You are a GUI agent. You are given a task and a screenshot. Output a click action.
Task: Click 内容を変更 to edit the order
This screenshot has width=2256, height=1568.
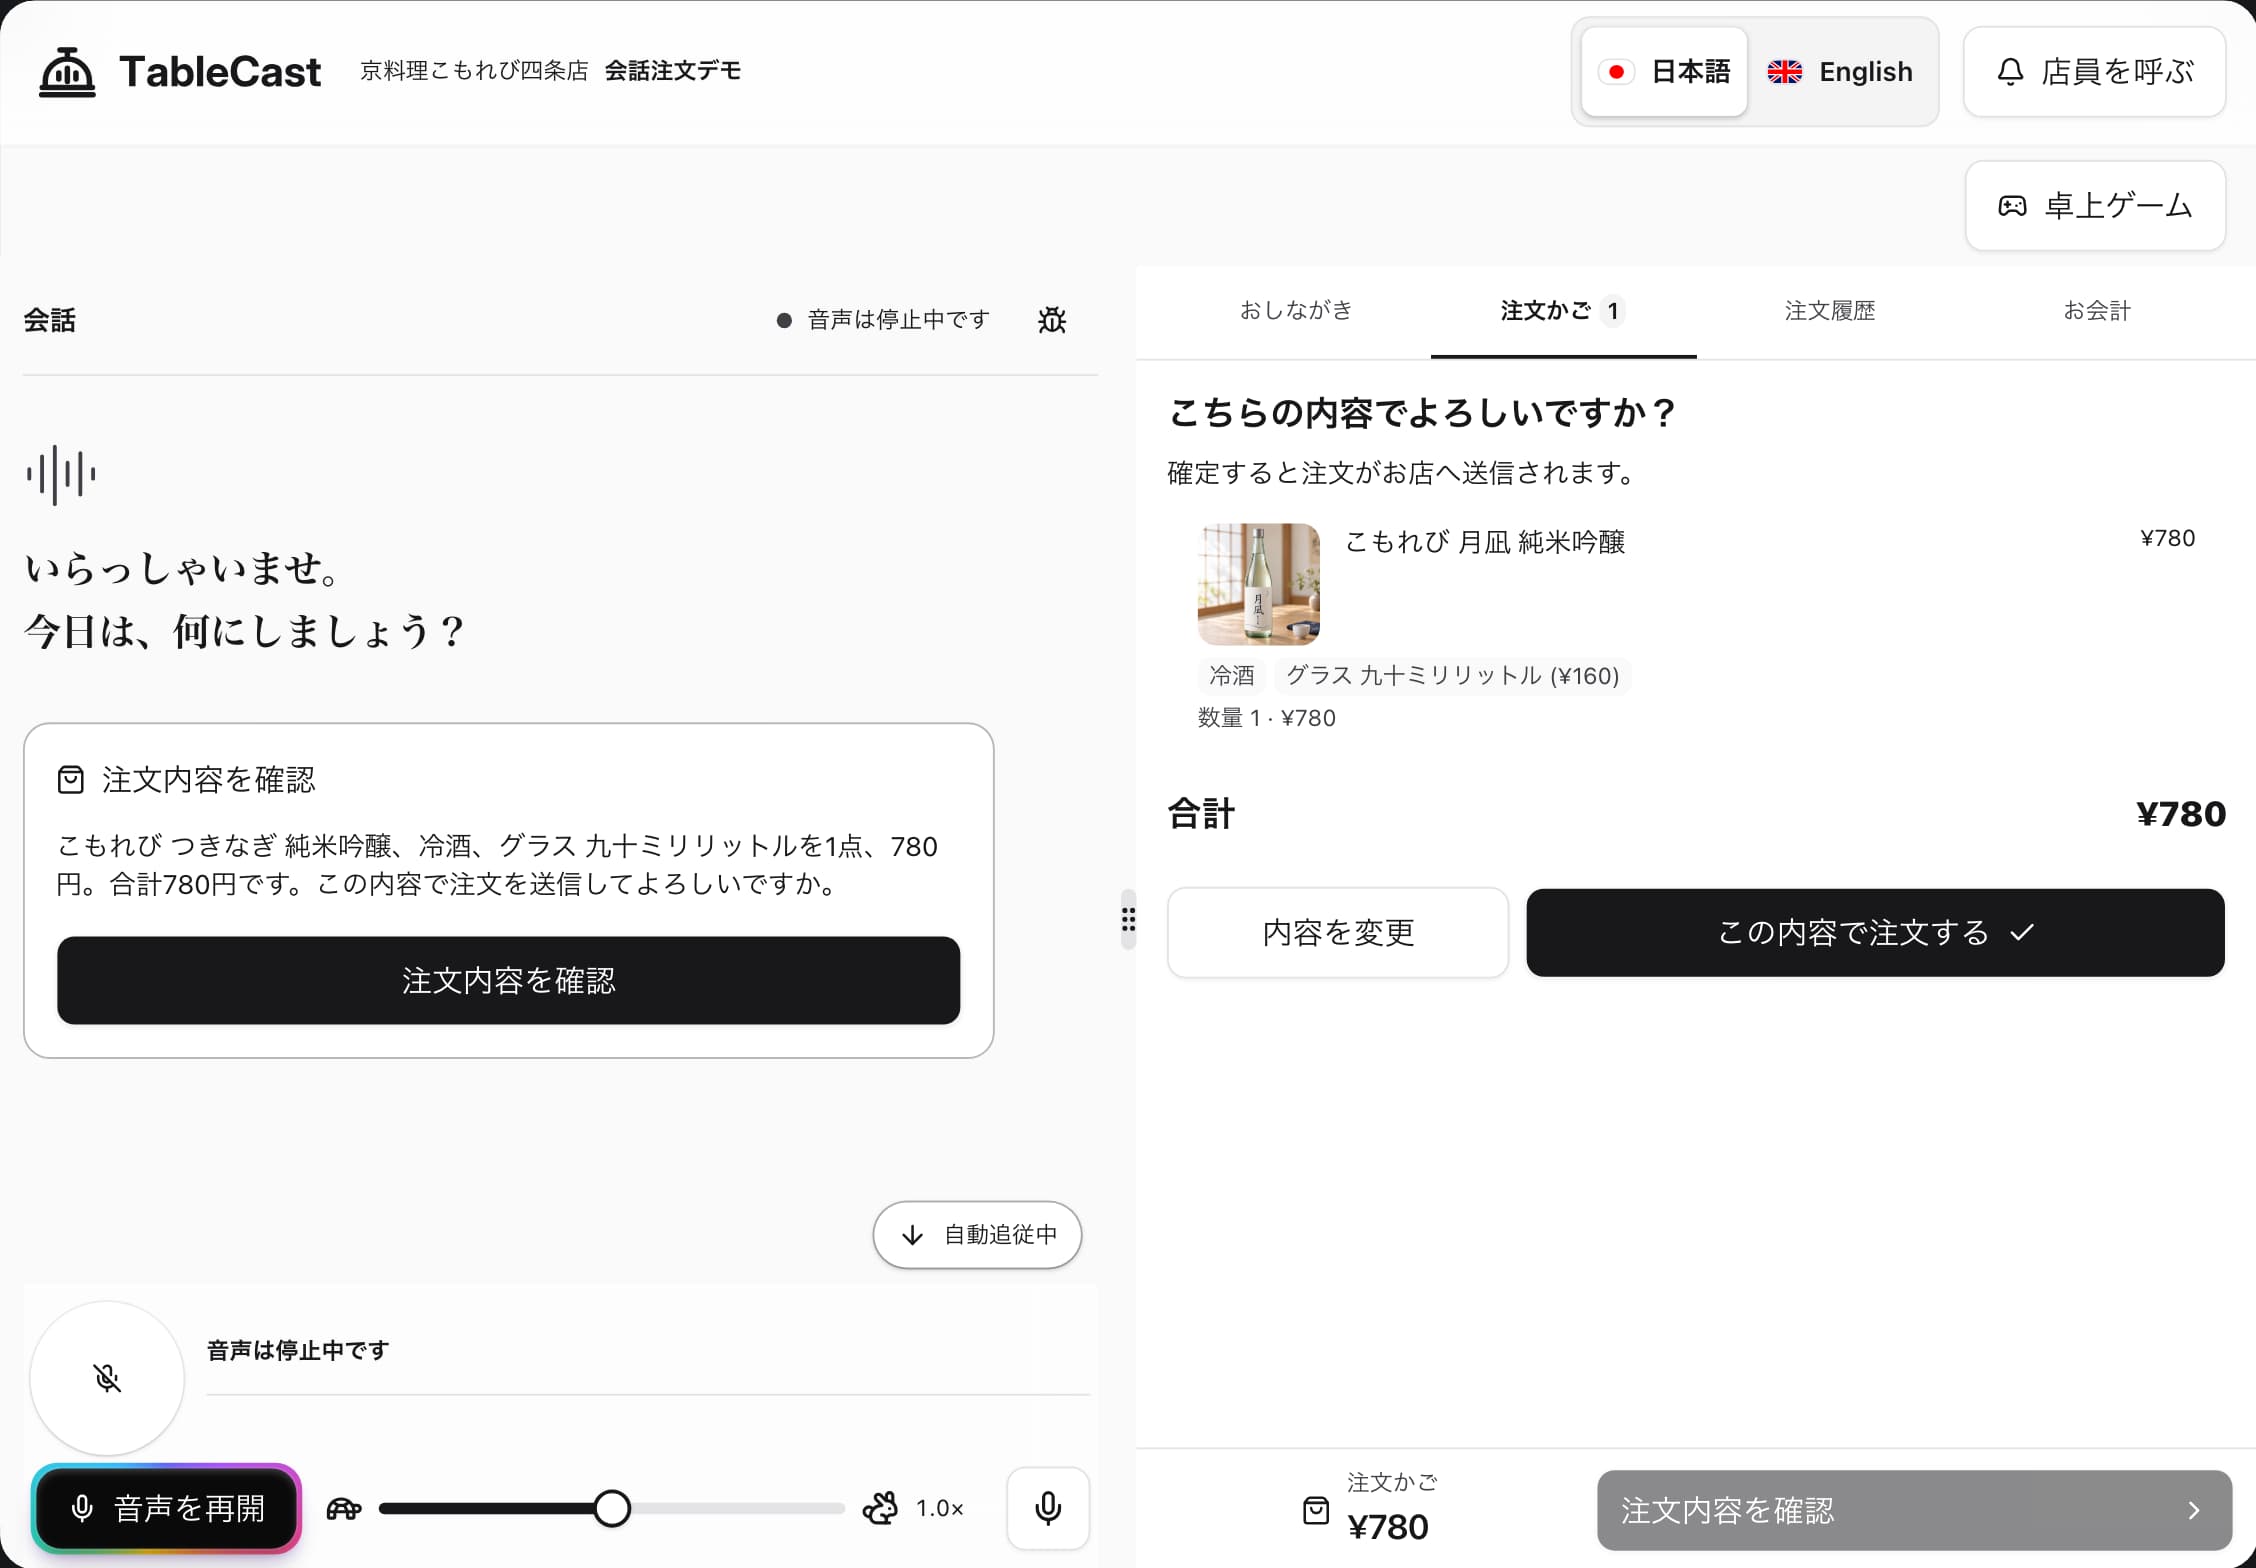point(1338,932)
